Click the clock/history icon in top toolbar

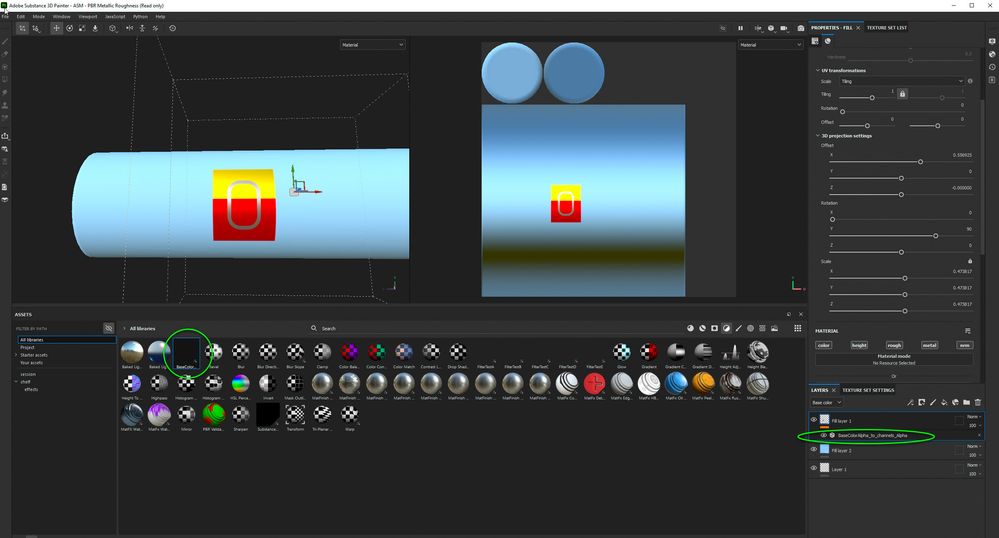pos(172,28)
